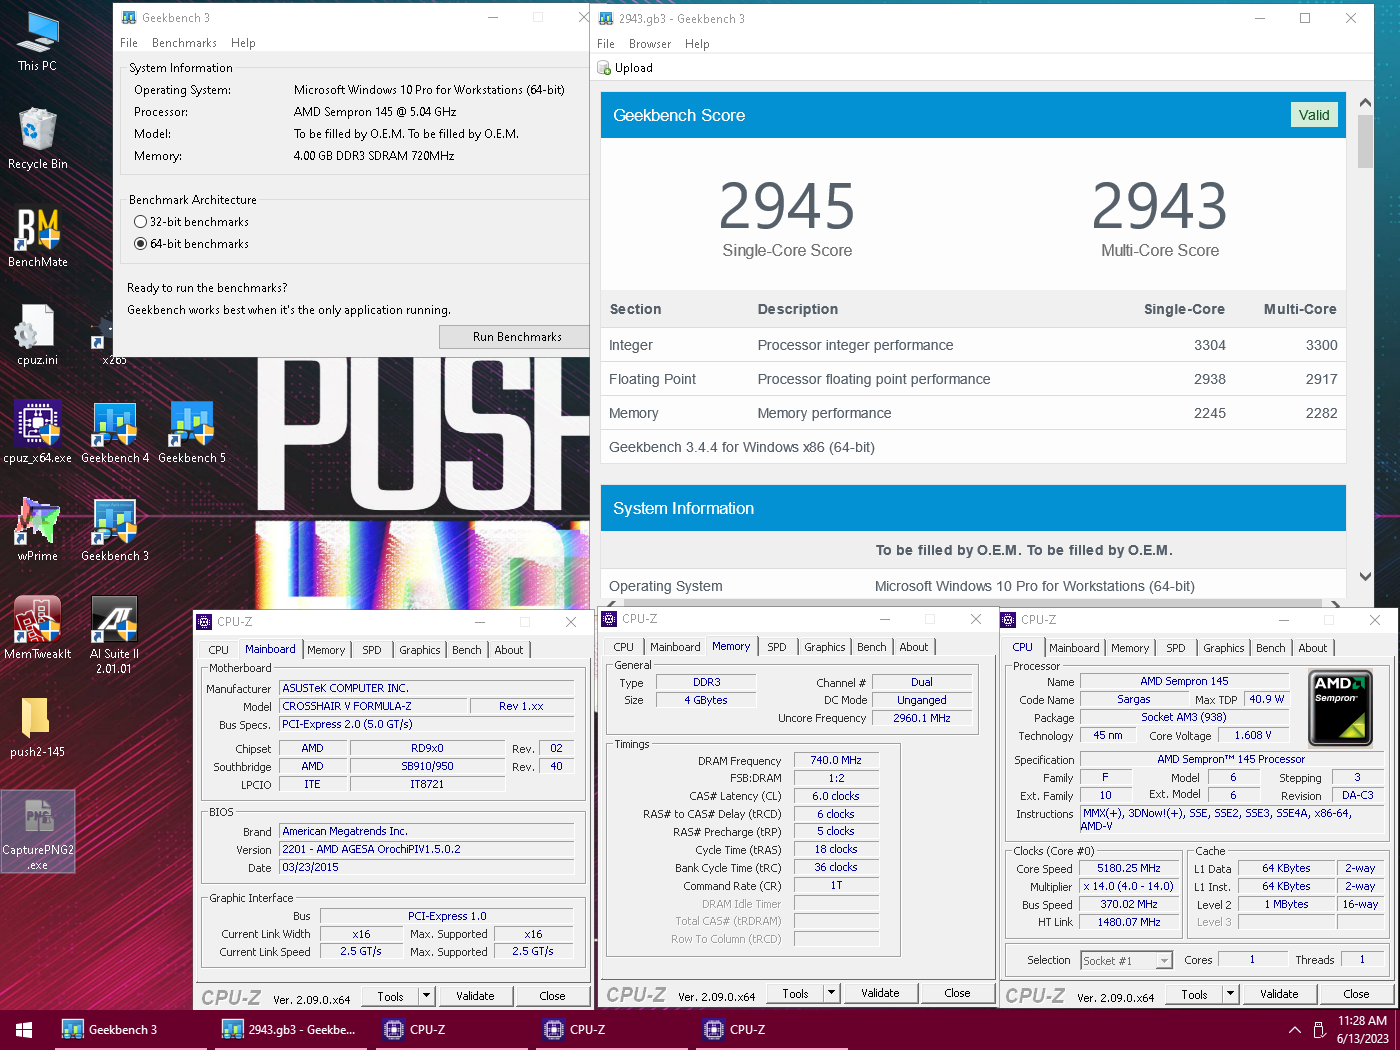
Task: Open About tab in Memory CPU-Z window
Action: (x=914, y=647)
